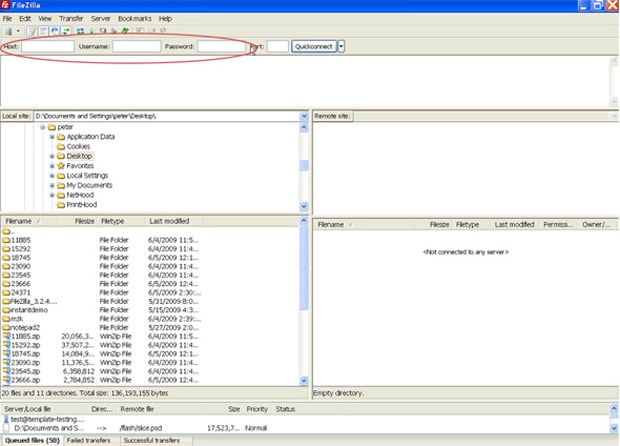Expand the My Documents tree node

51,185
